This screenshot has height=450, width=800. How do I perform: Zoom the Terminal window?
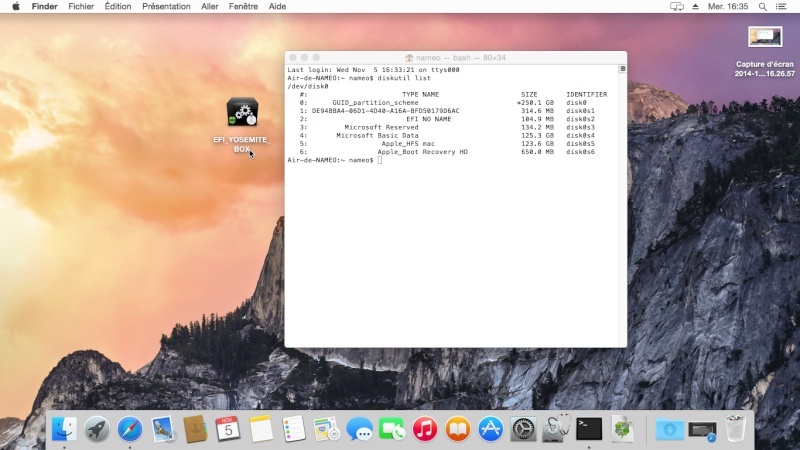[x=316, y=58]
